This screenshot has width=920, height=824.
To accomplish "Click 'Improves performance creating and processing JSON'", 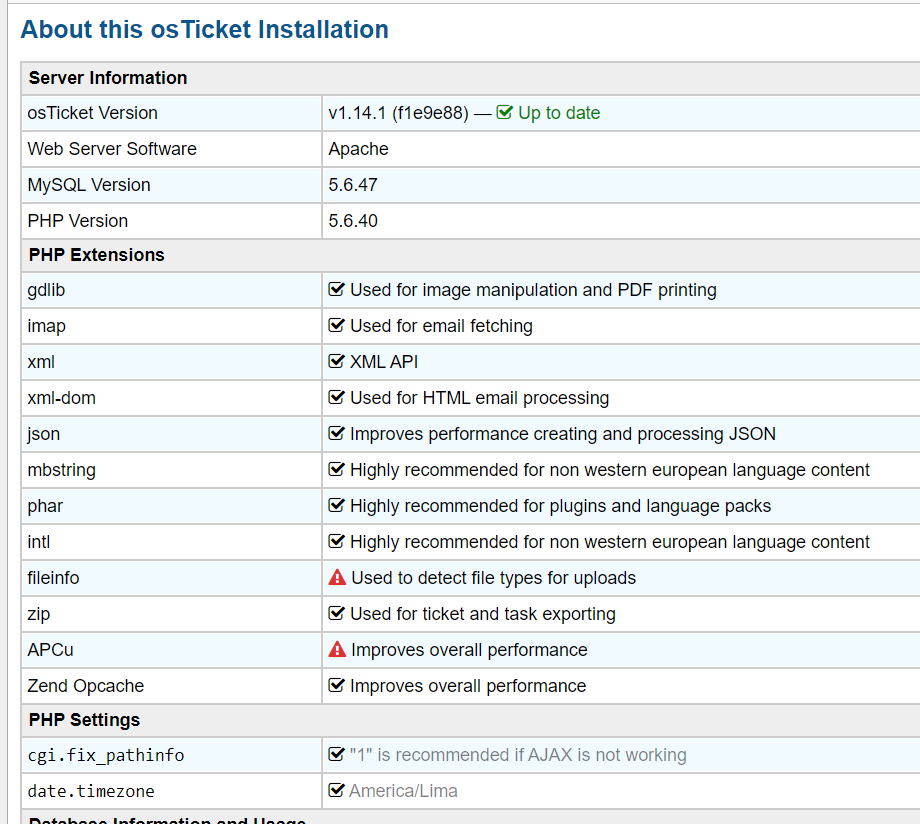I will [563, 434].
